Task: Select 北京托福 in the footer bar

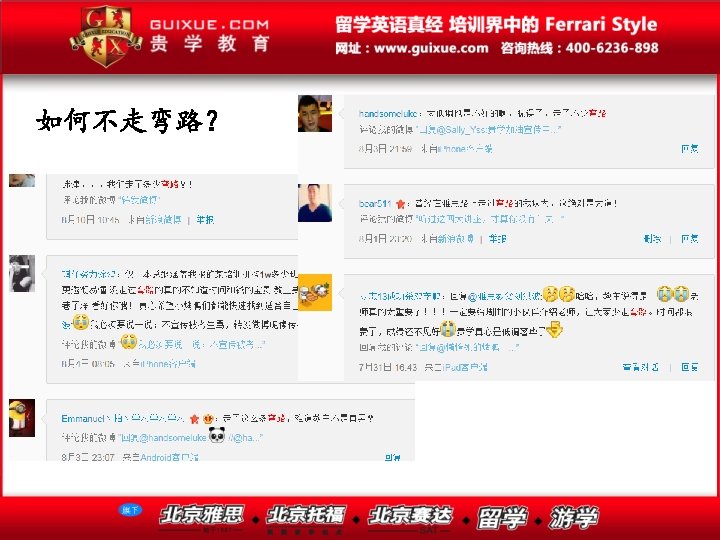Action: click(305, 515)
